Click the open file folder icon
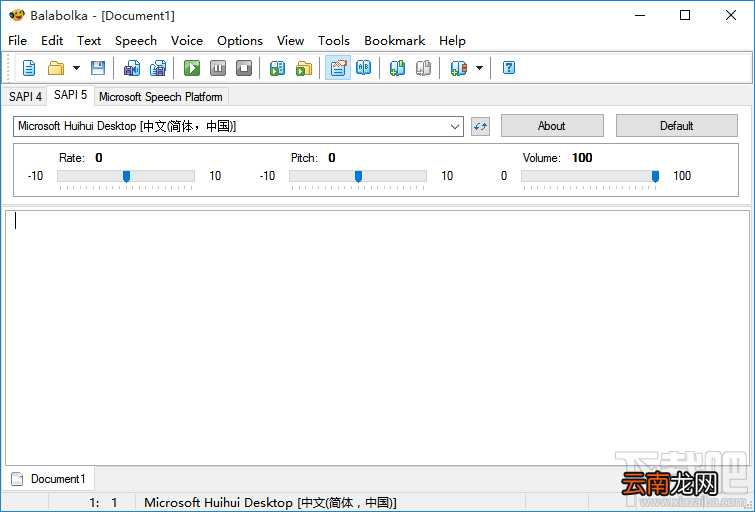Screen dimensions: 755x512 (x=56, y=68)
